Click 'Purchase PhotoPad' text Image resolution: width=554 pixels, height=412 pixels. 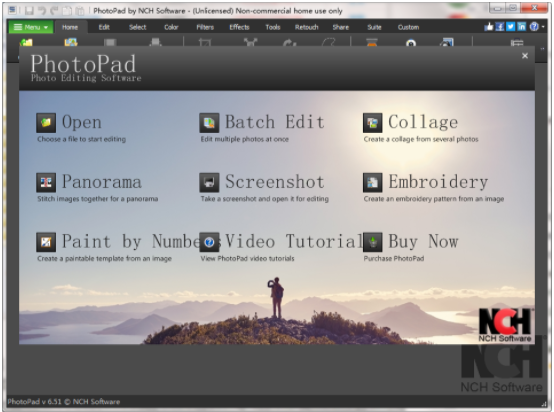tap(394, 259)
